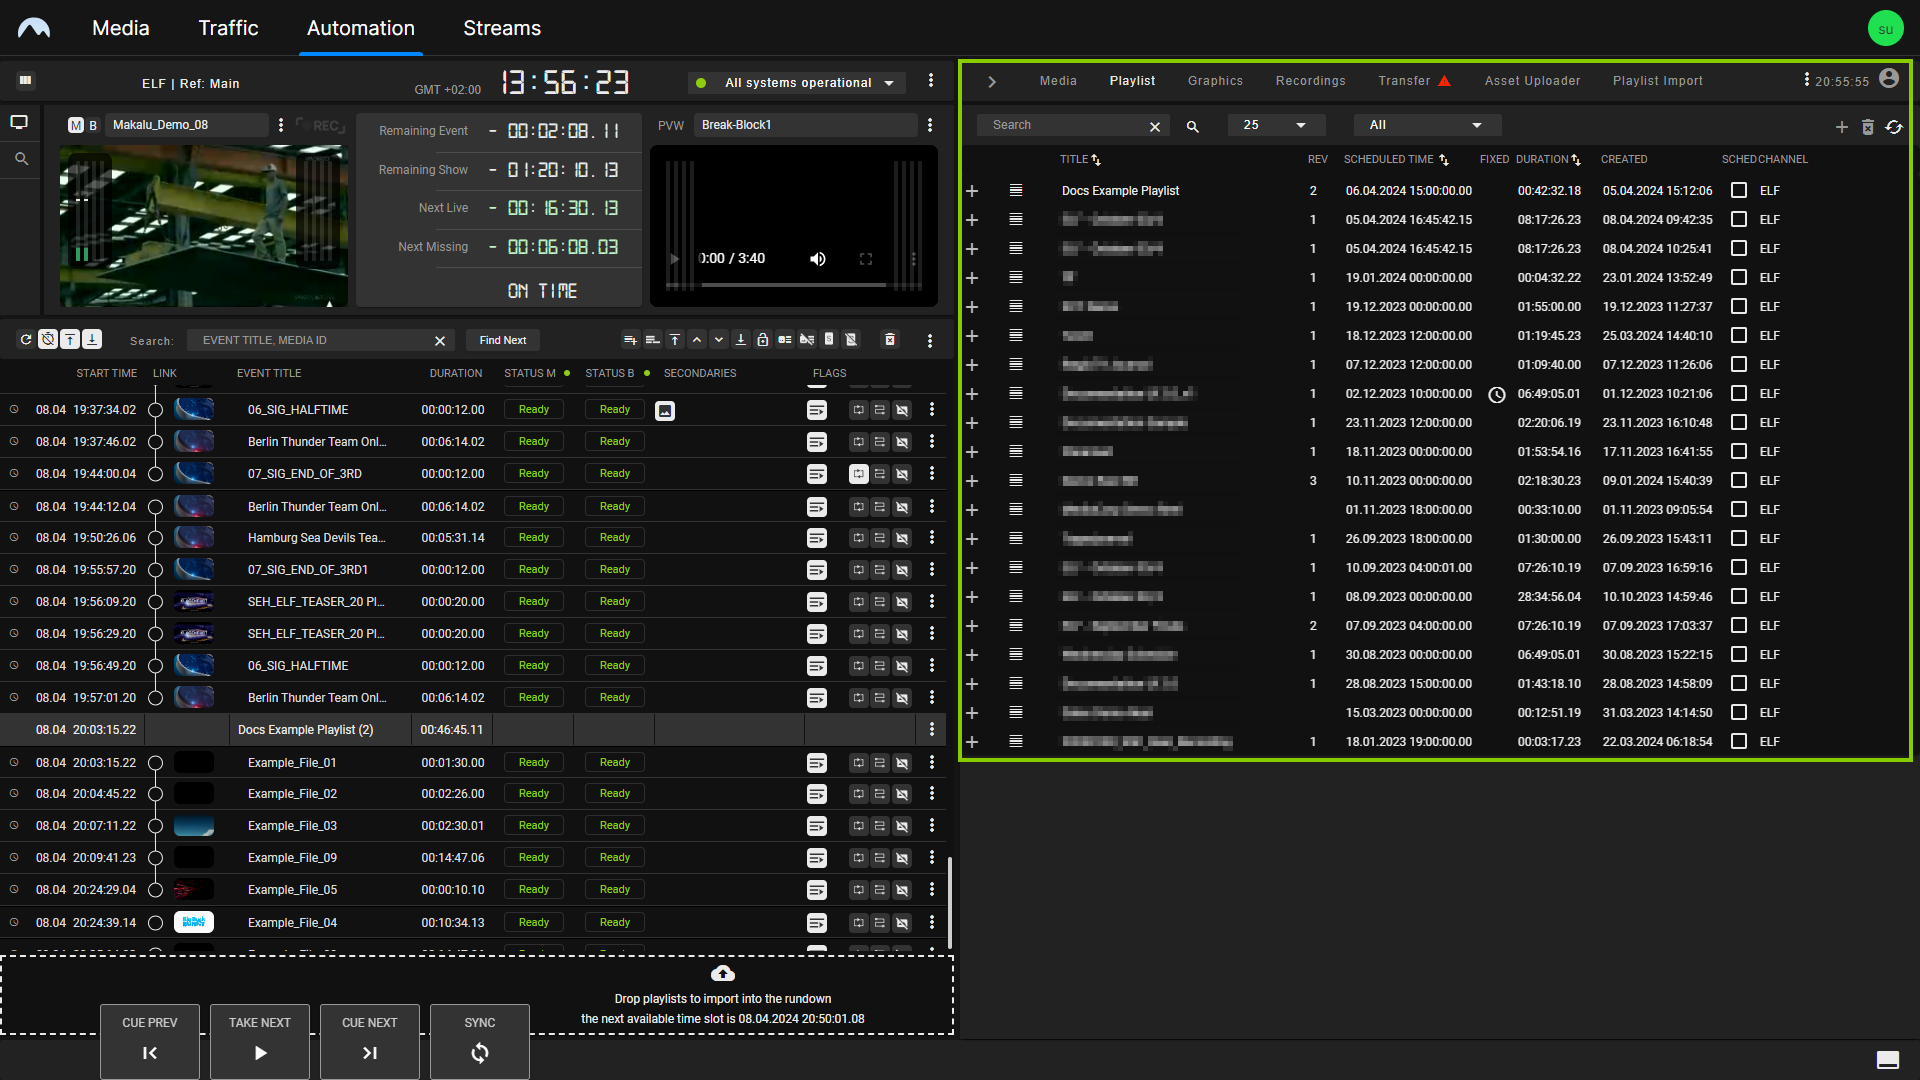
Task: Click the preview volume/speaker slider control
Action: point(818,258)
